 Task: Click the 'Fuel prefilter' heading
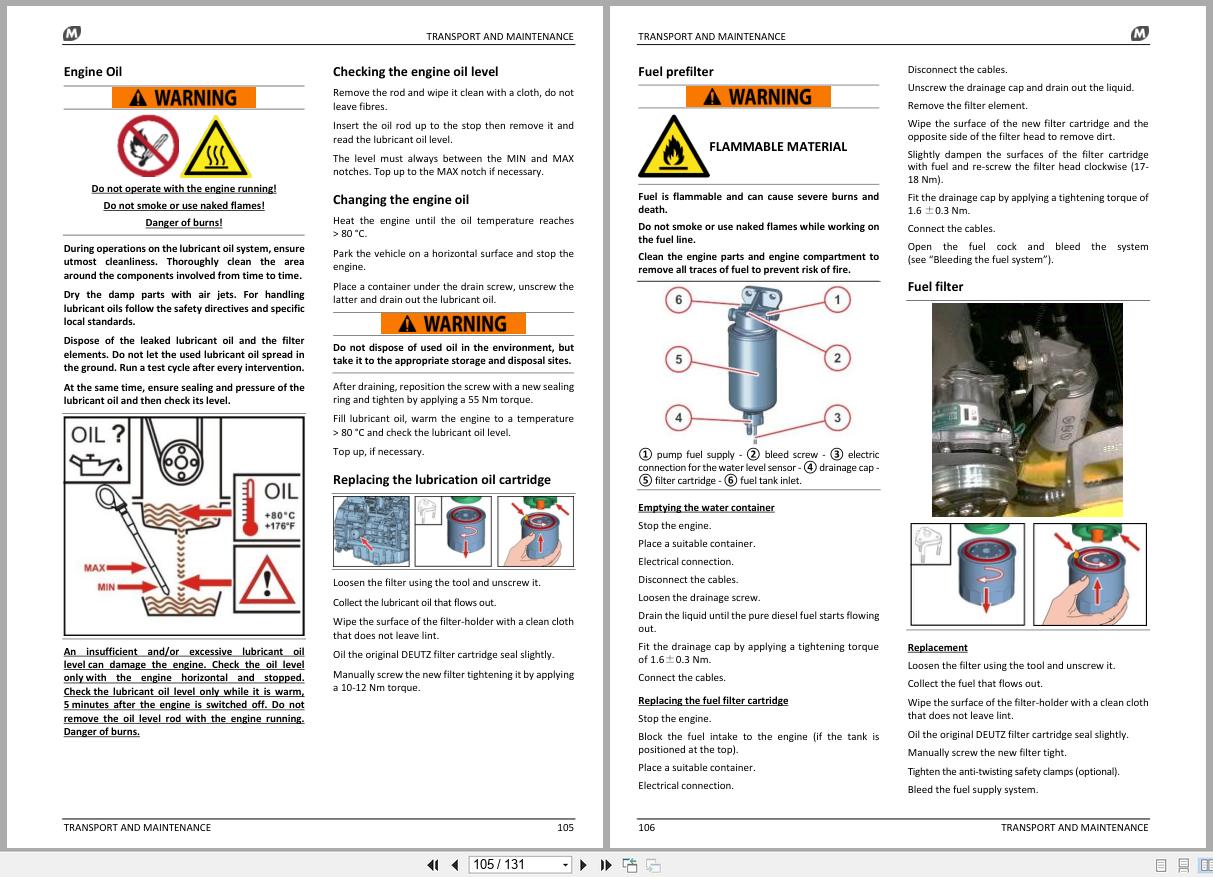(x=676, y=72)
